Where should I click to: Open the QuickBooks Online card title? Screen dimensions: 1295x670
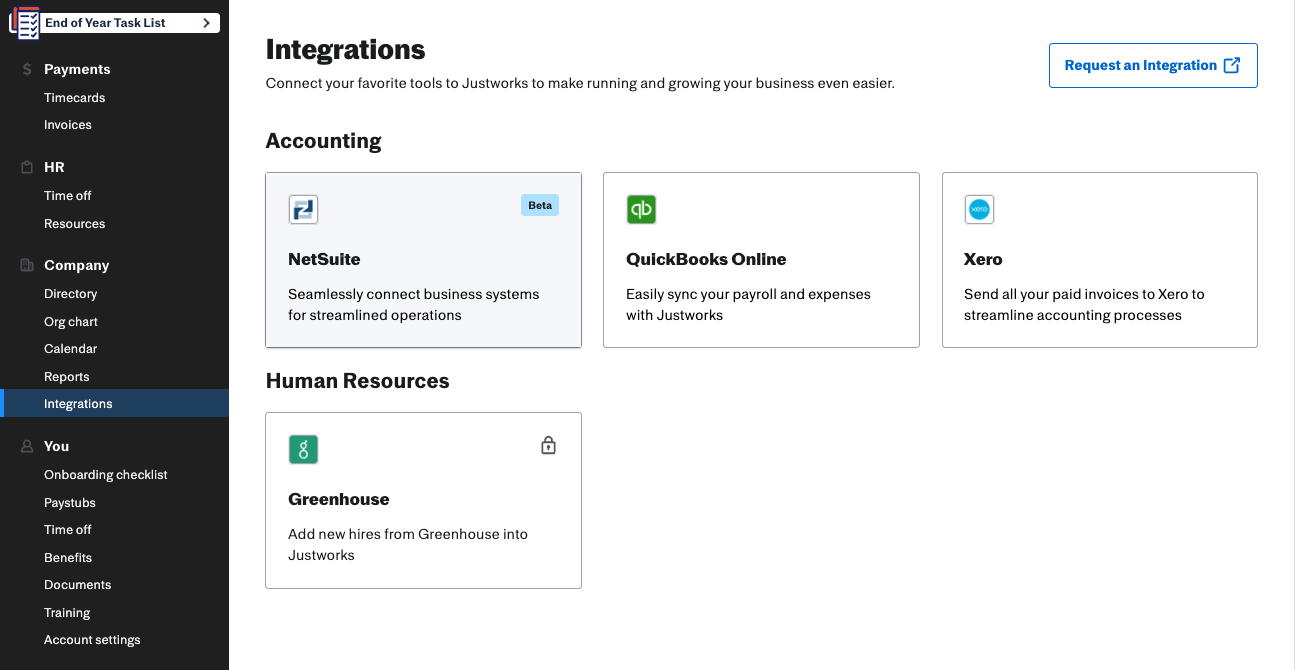tap(706, 259)
